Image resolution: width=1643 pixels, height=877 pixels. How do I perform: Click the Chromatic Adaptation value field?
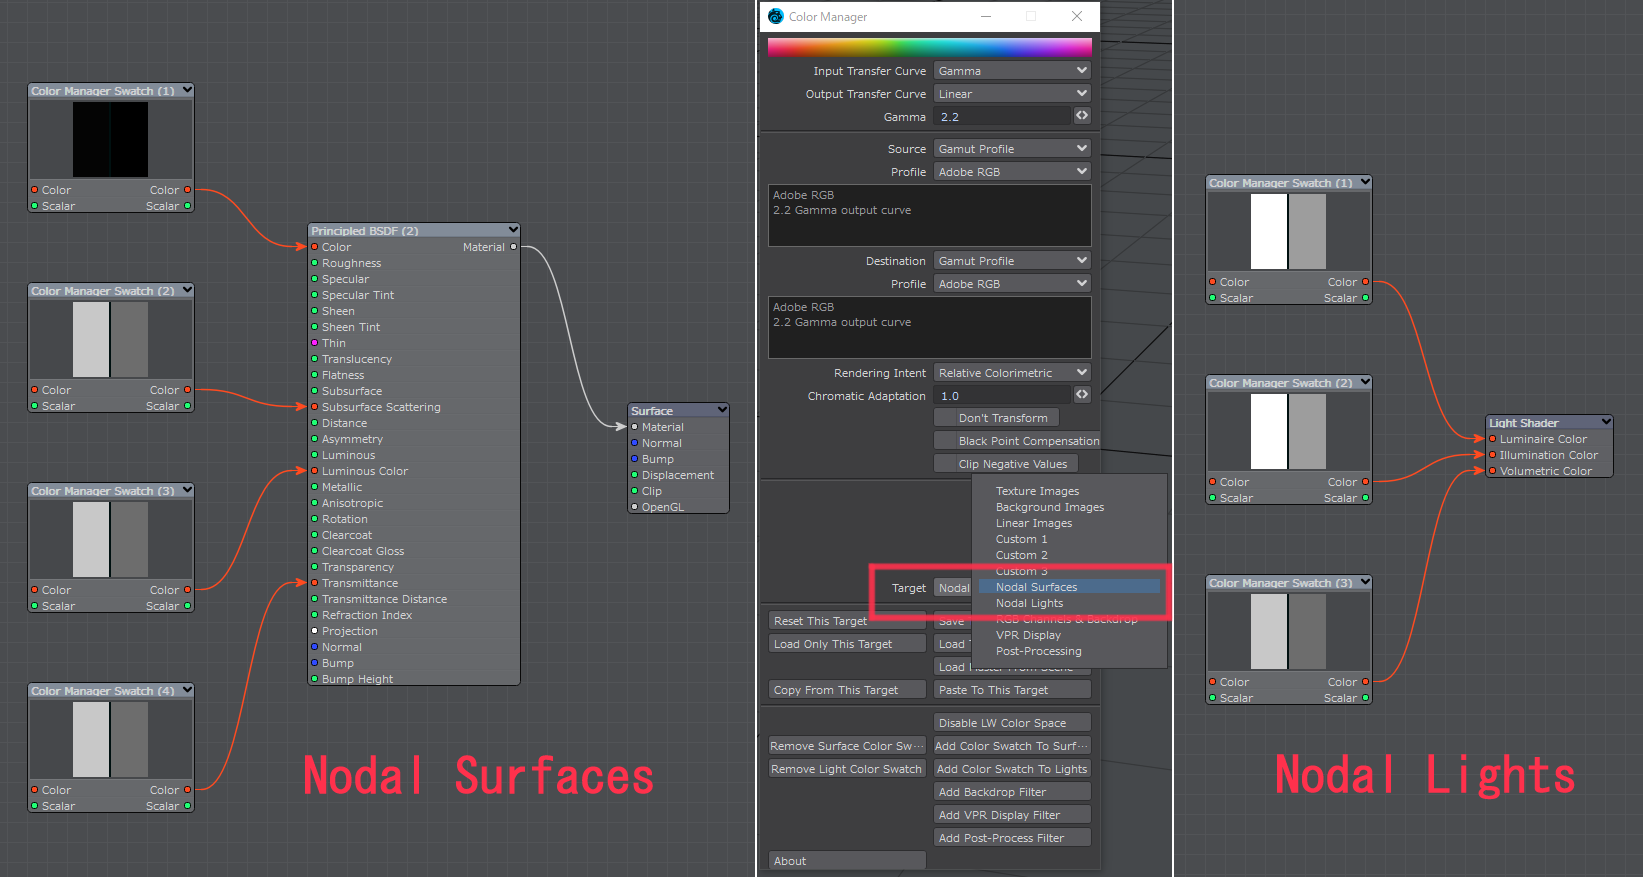click(x=1003, y=396)
